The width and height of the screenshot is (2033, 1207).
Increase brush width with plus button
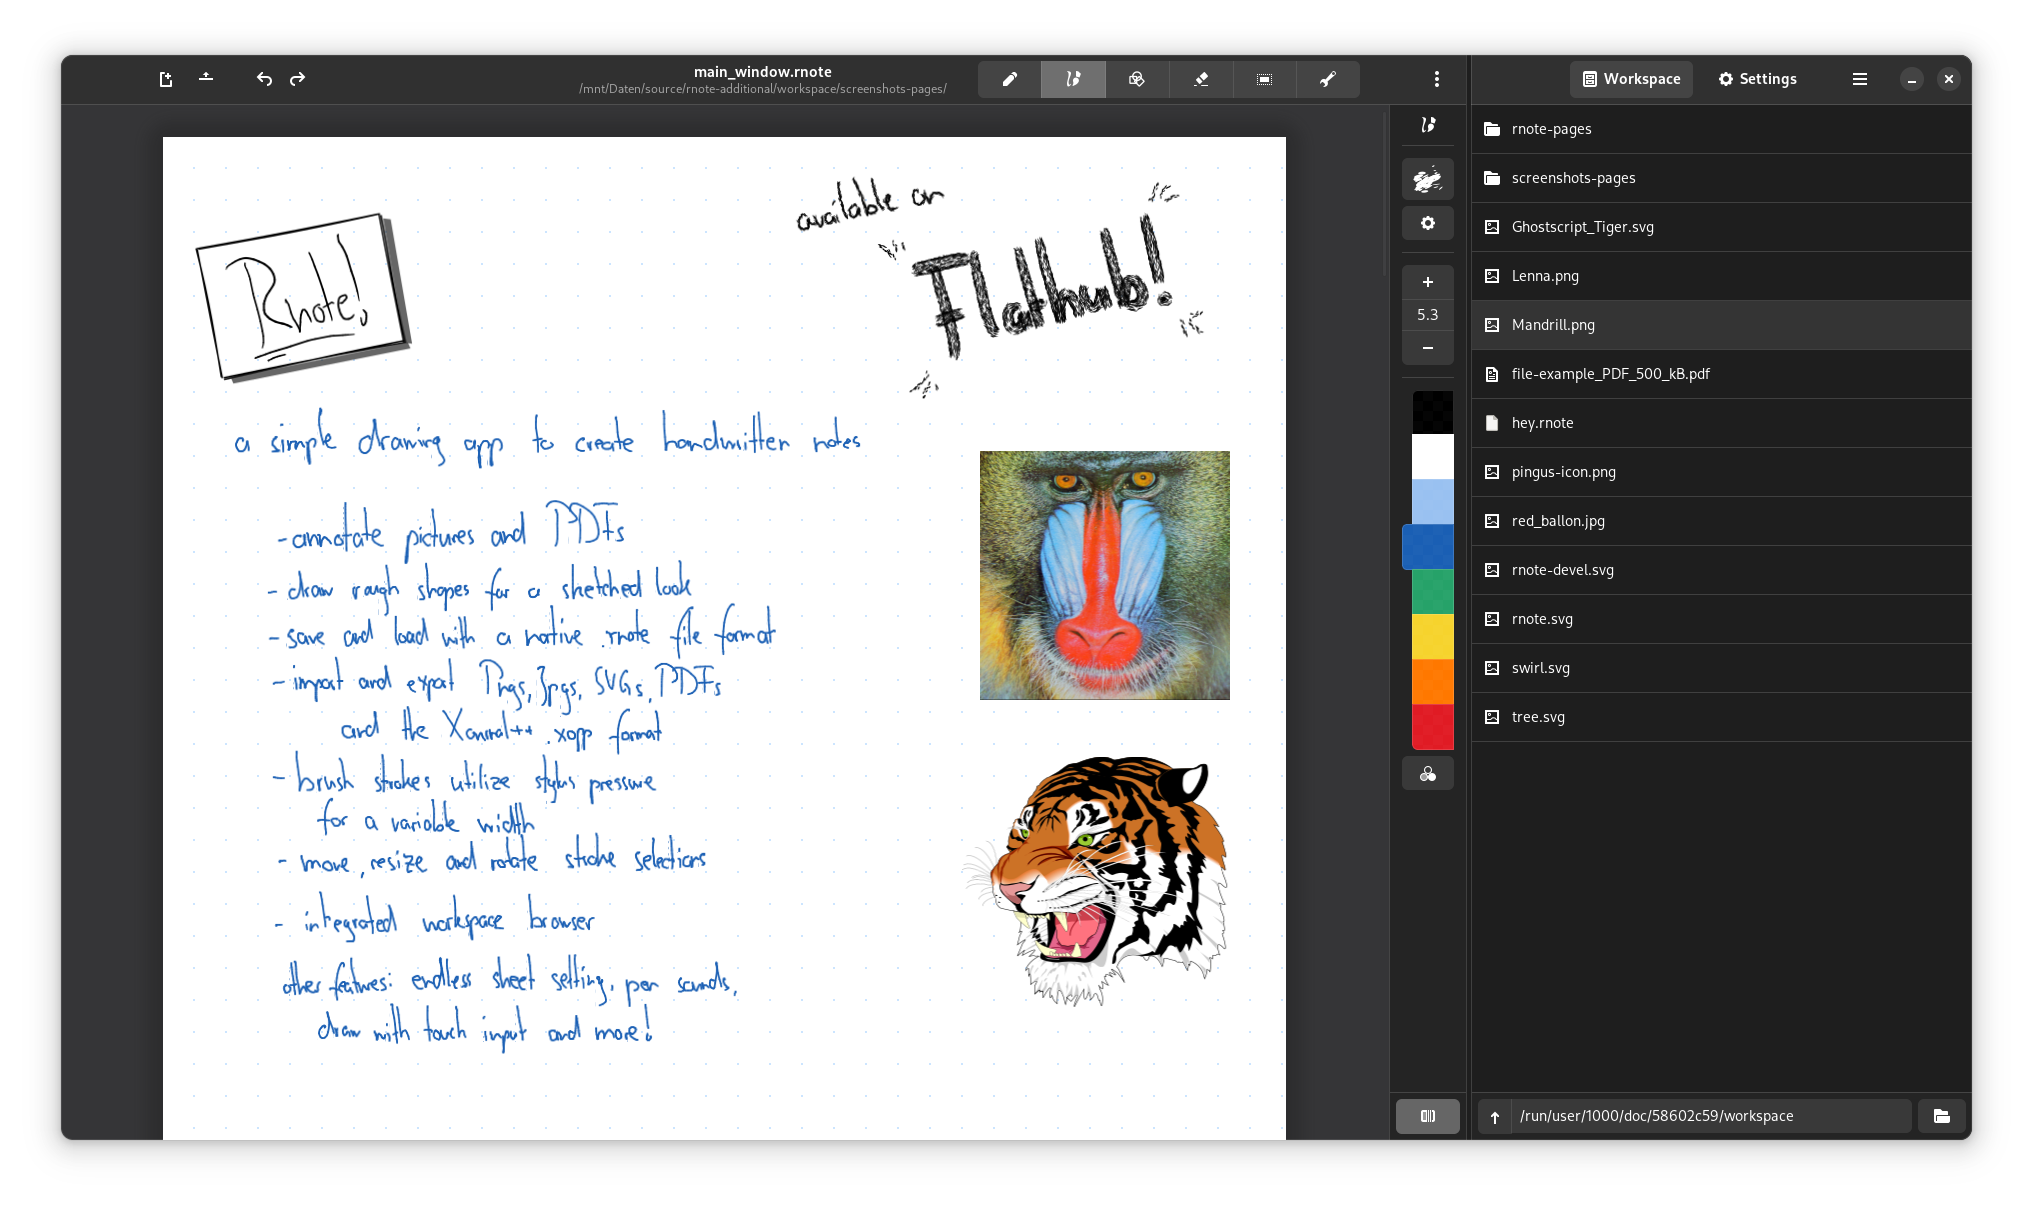[x=1427, y=282]
